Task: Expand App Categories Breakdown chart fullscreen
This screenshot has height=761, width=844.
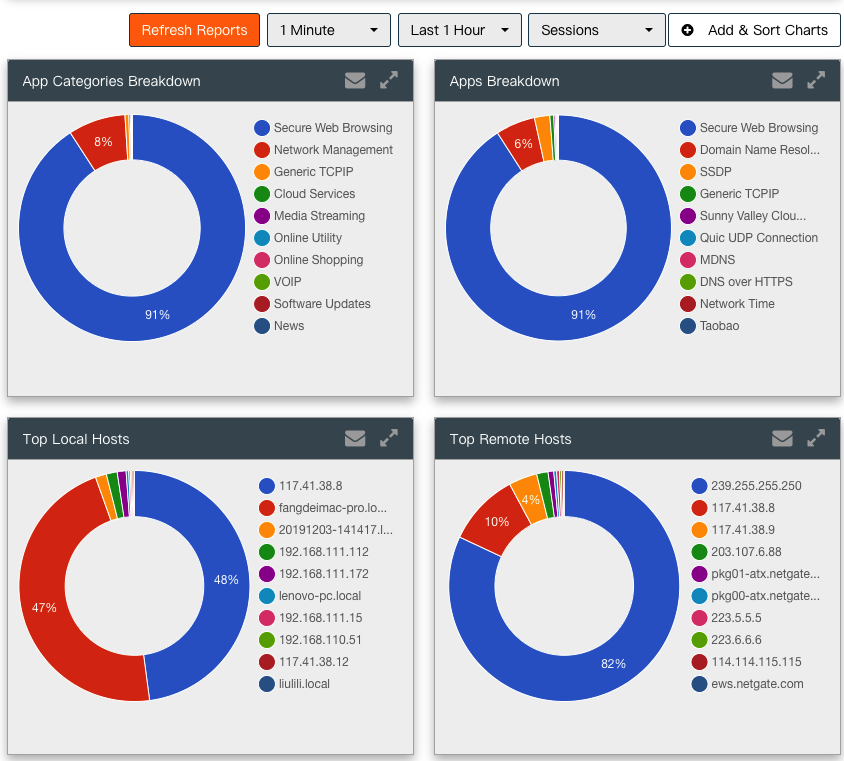Action: (x=389, y=81)
